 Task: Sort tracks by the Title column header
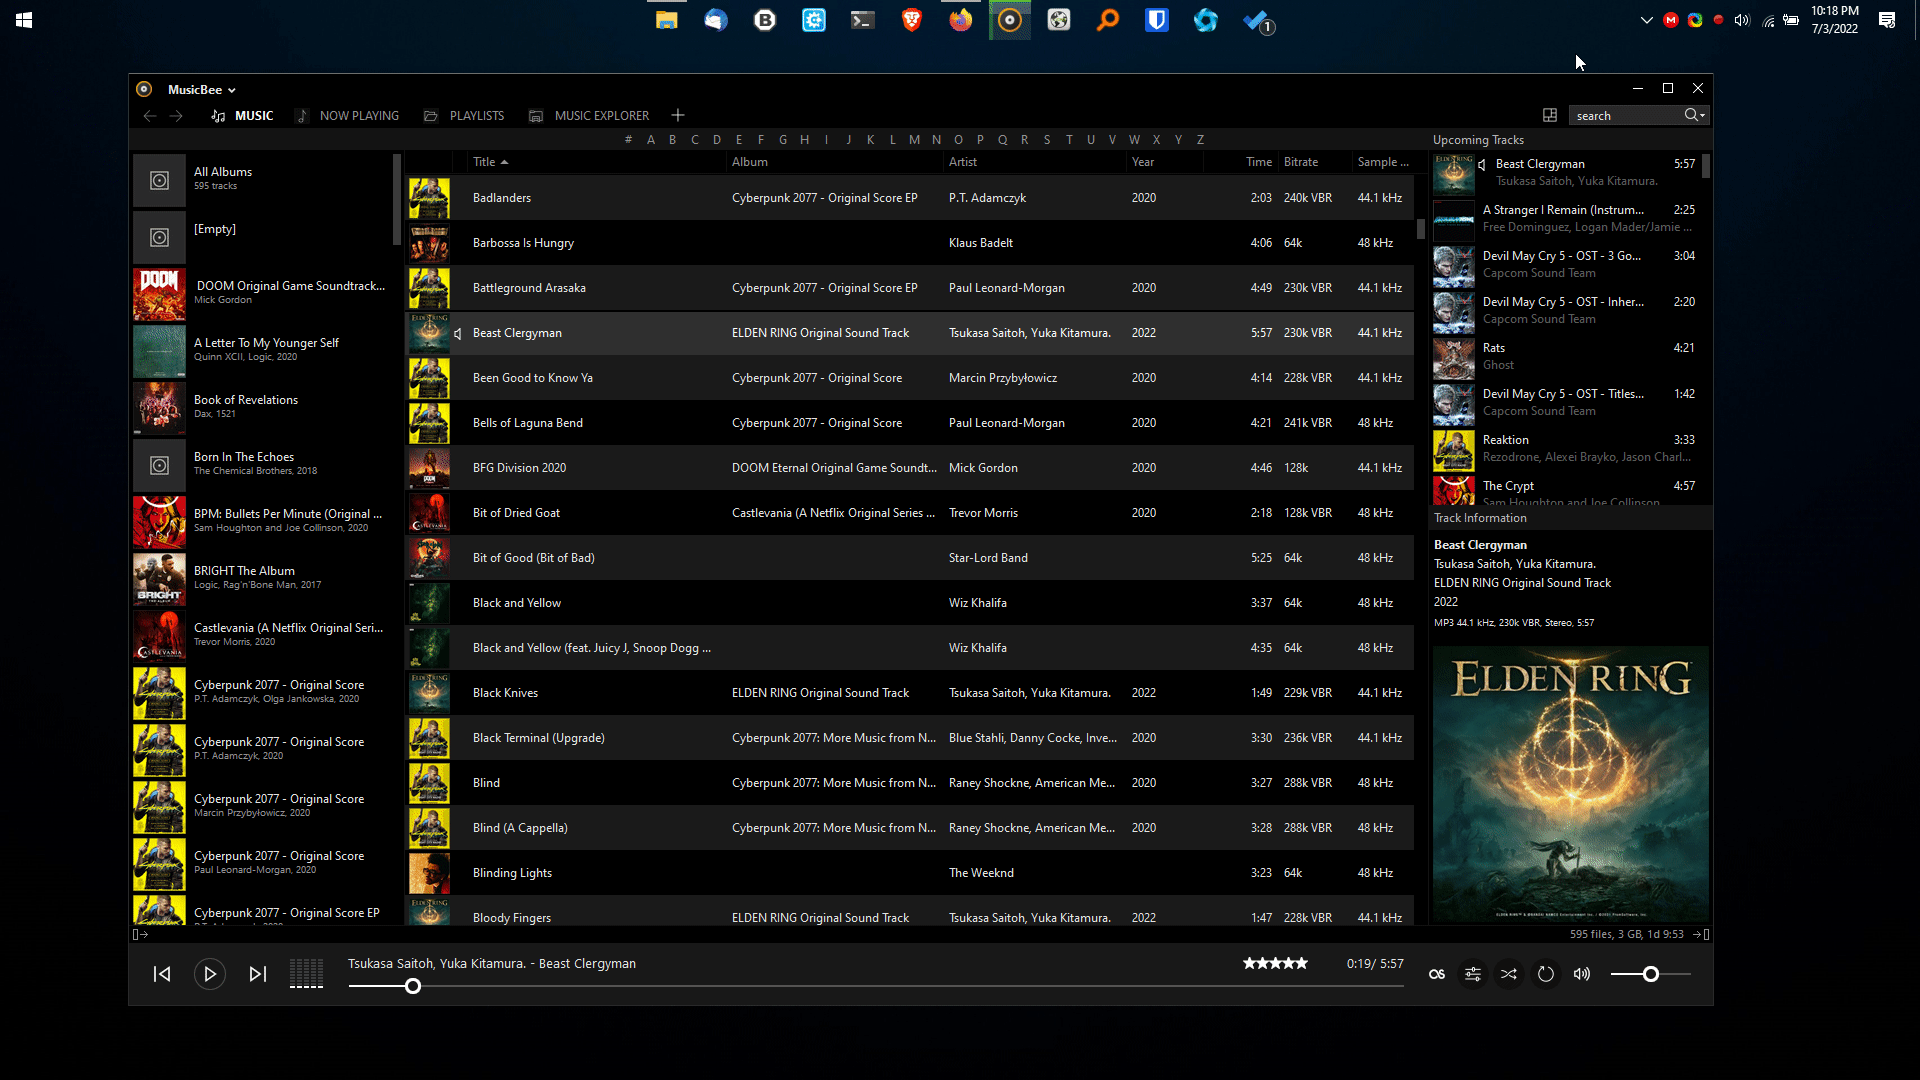pyautogui.click(x=485, y=162)
